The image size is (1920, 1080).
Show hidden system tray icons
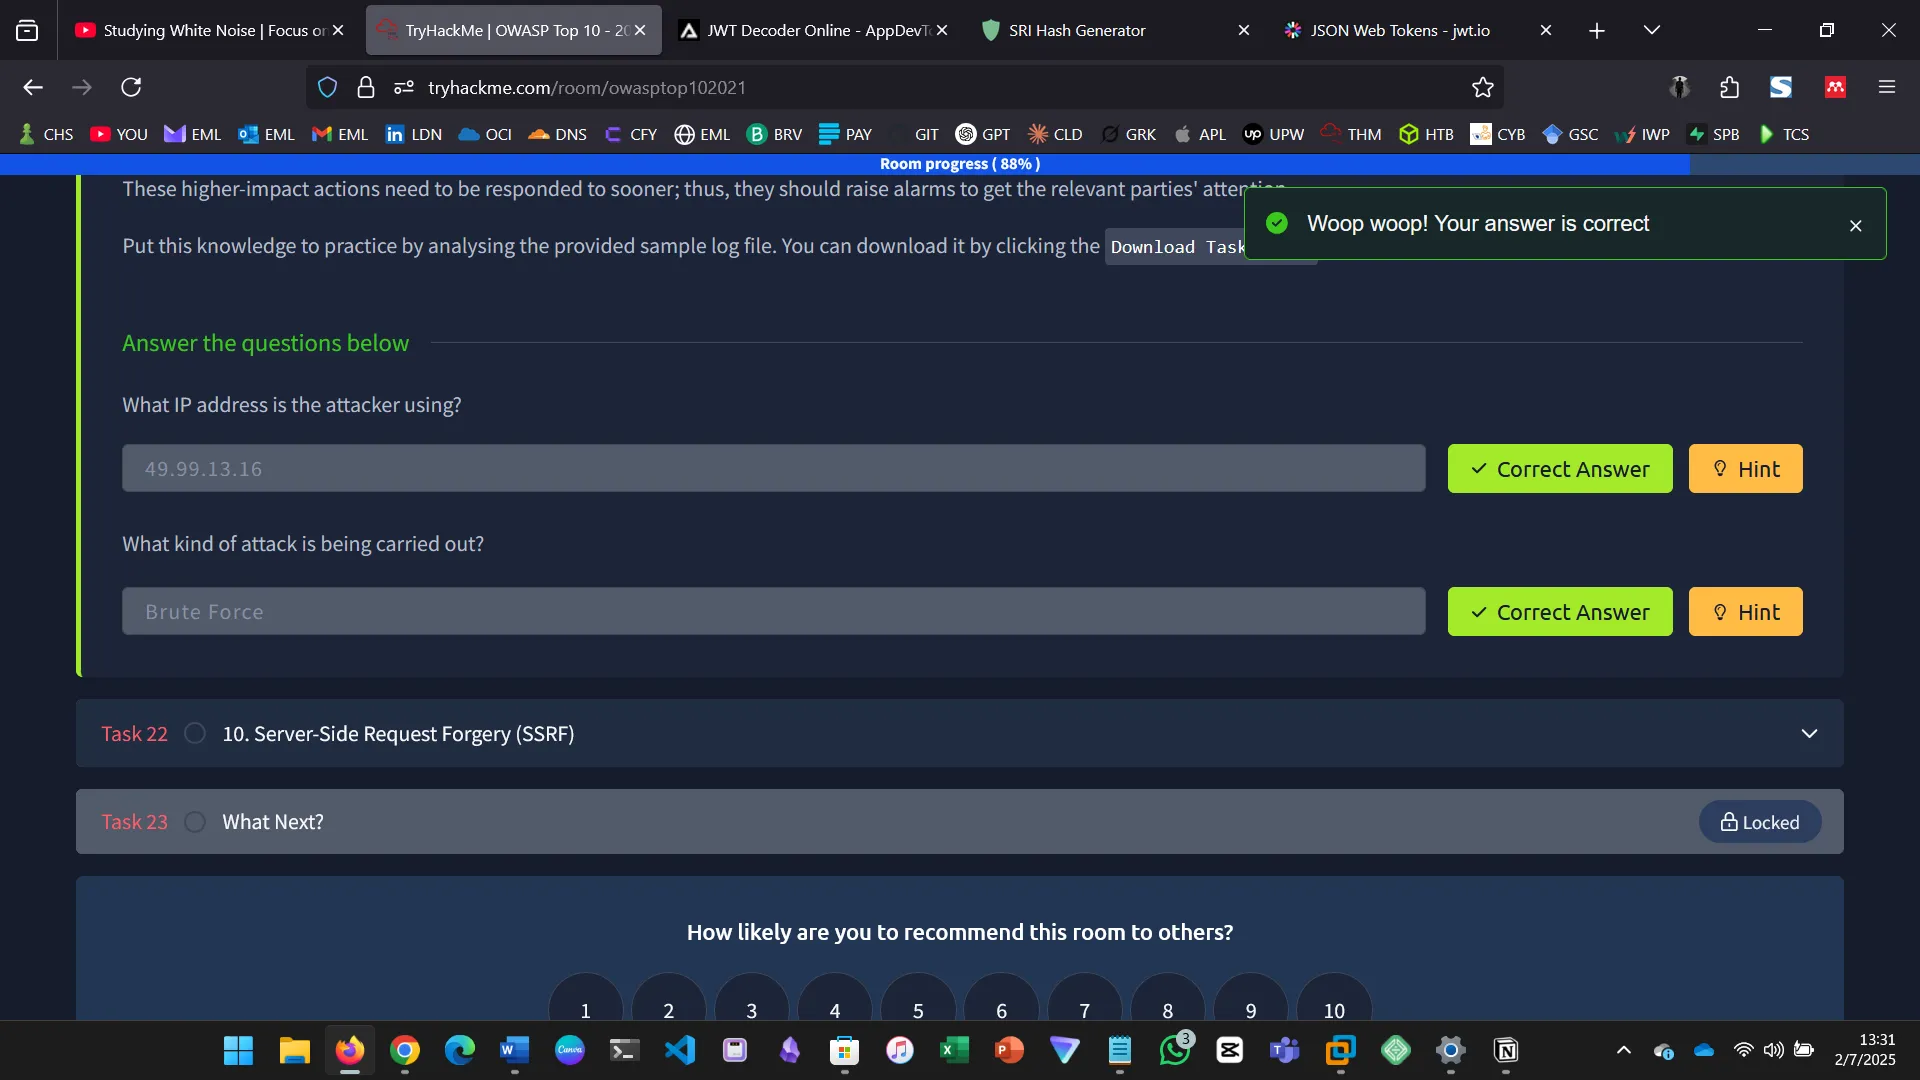click(x=1624, y=1050)
